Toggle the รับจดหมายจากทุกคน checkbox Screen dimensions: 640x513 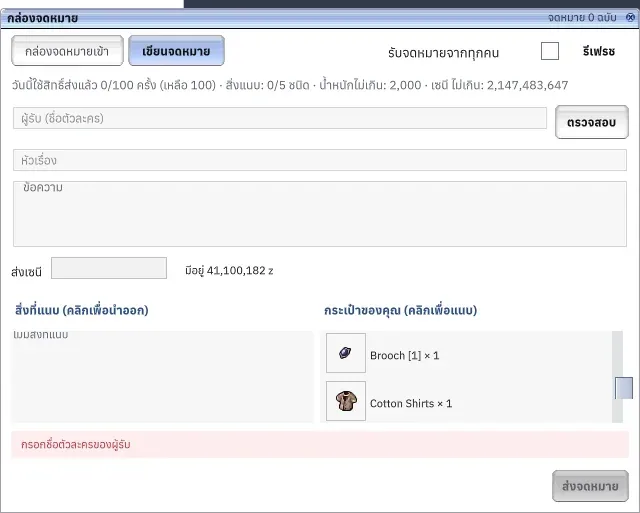click(549, 51)
